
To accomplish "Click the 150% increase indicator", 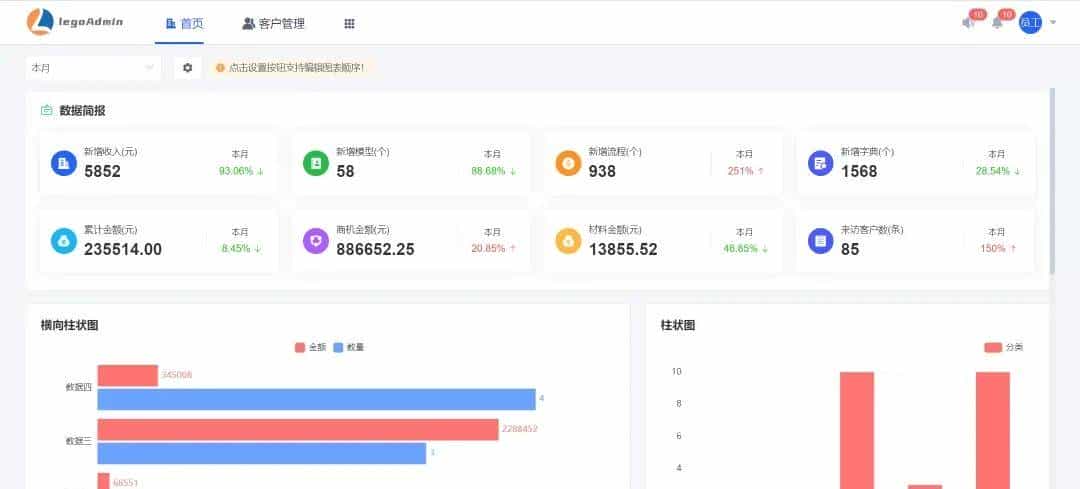I will pos(998,249).
